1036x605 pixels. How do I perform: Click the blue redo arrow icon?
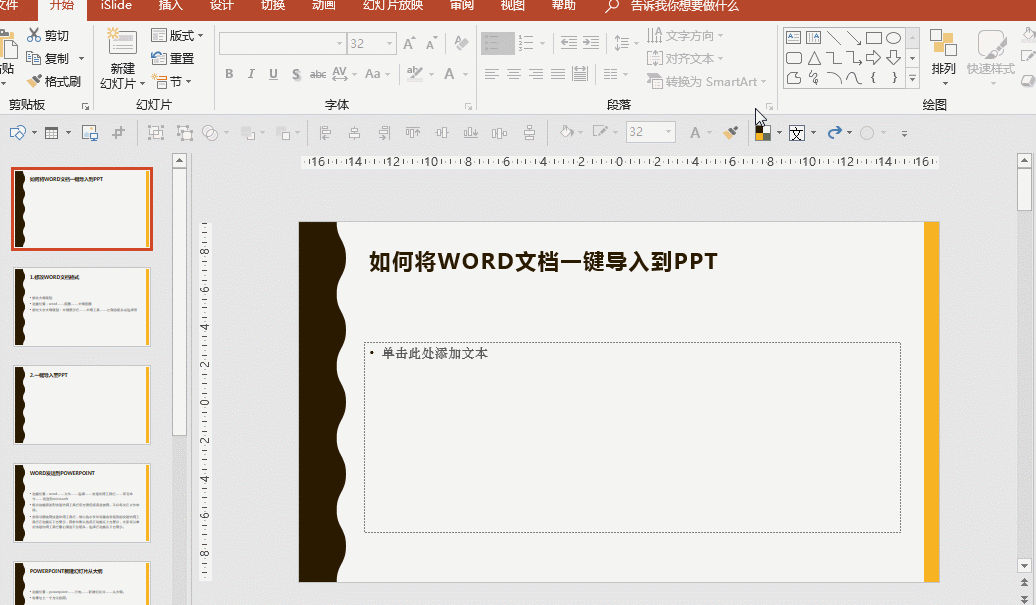[834, 133]
